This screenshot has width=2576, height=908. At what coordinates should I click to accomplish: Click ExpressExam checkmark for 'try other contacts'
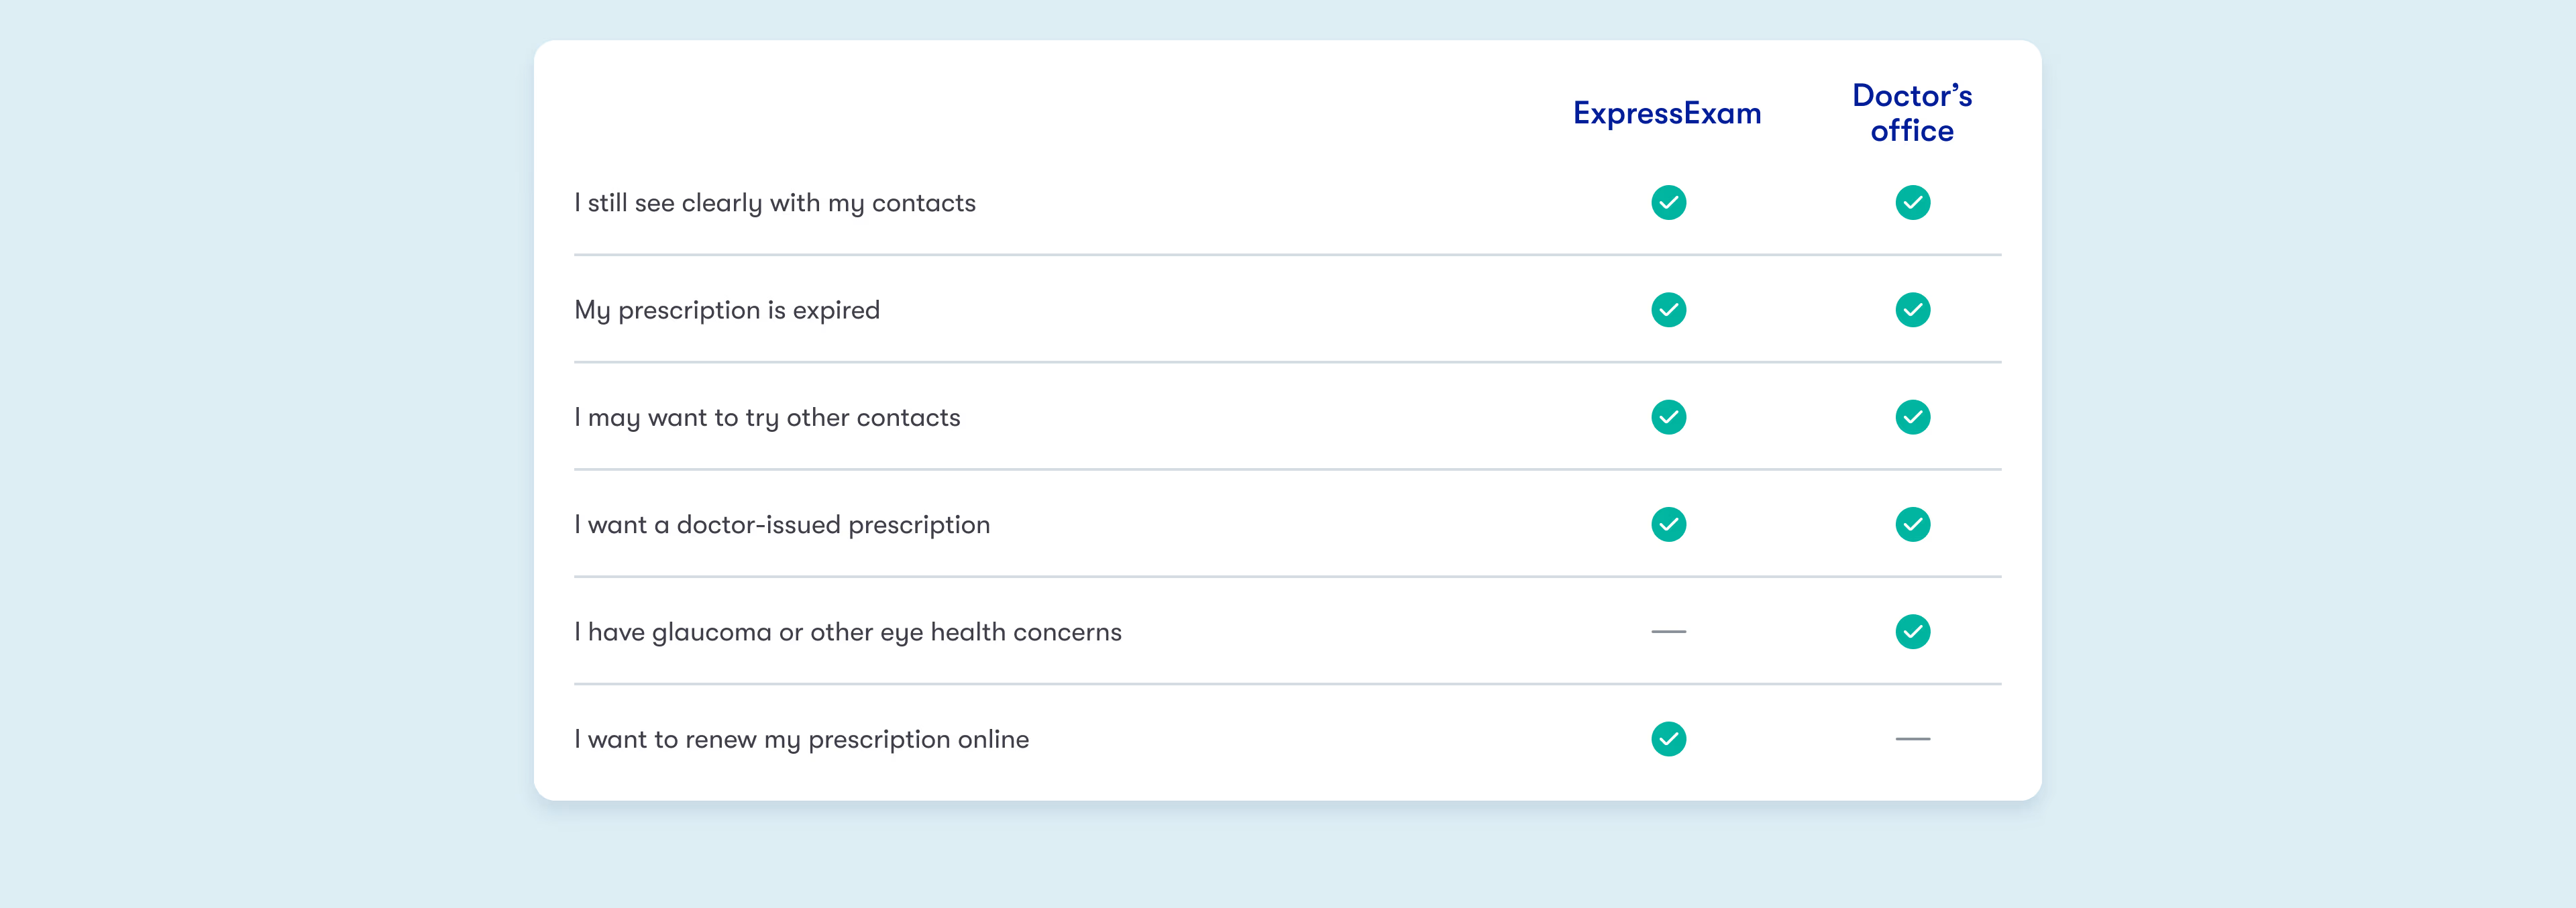[1668, 417]
